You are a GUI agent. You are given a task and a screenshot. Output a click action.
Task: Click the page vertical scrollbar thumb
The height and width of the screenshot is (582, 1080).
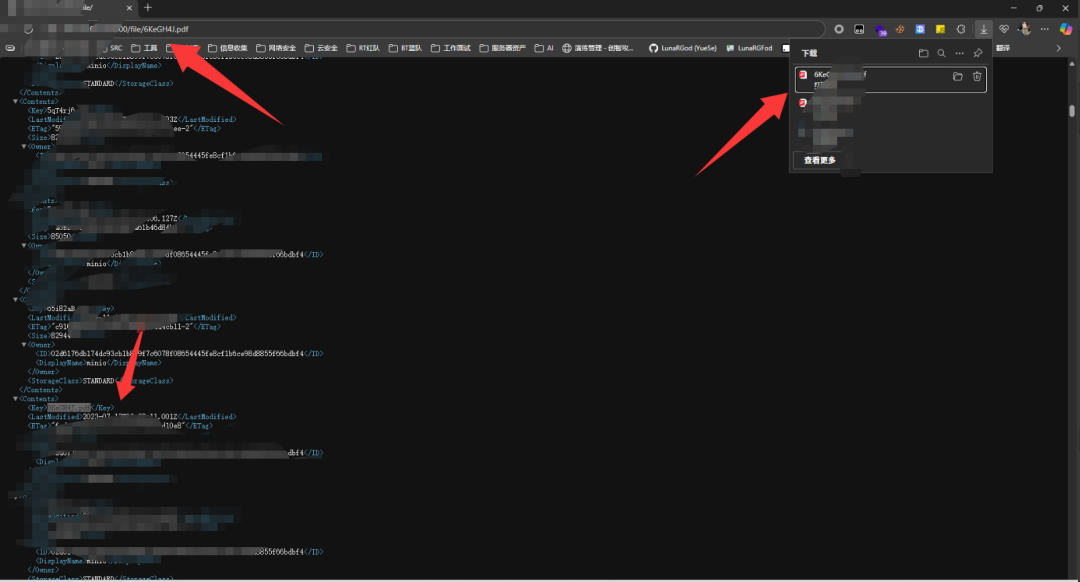click(x=1072, y=111)
